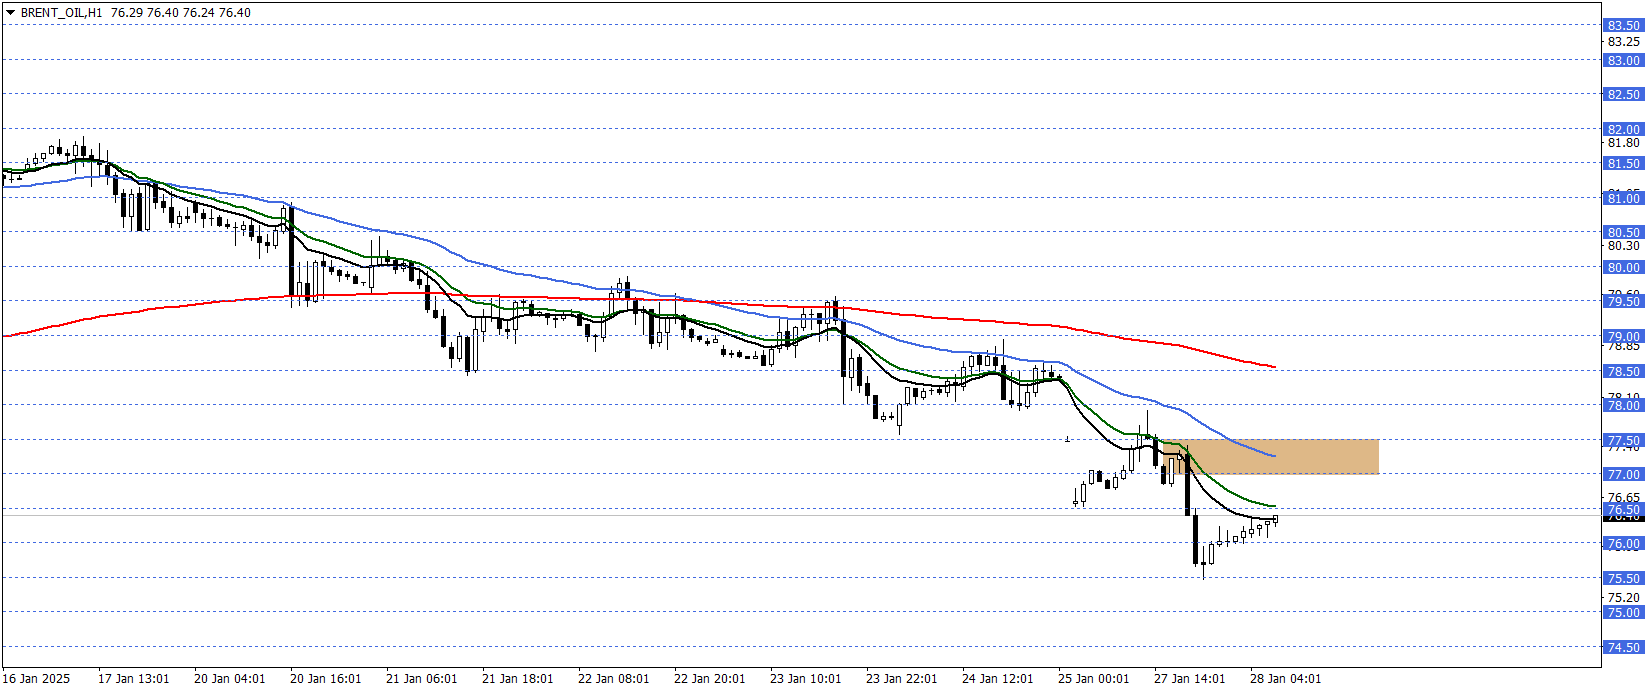The width and height of the screenshot is (1651, 691).
Task: Click the 27 Jan 14:01 time label
Action: 1189,678
